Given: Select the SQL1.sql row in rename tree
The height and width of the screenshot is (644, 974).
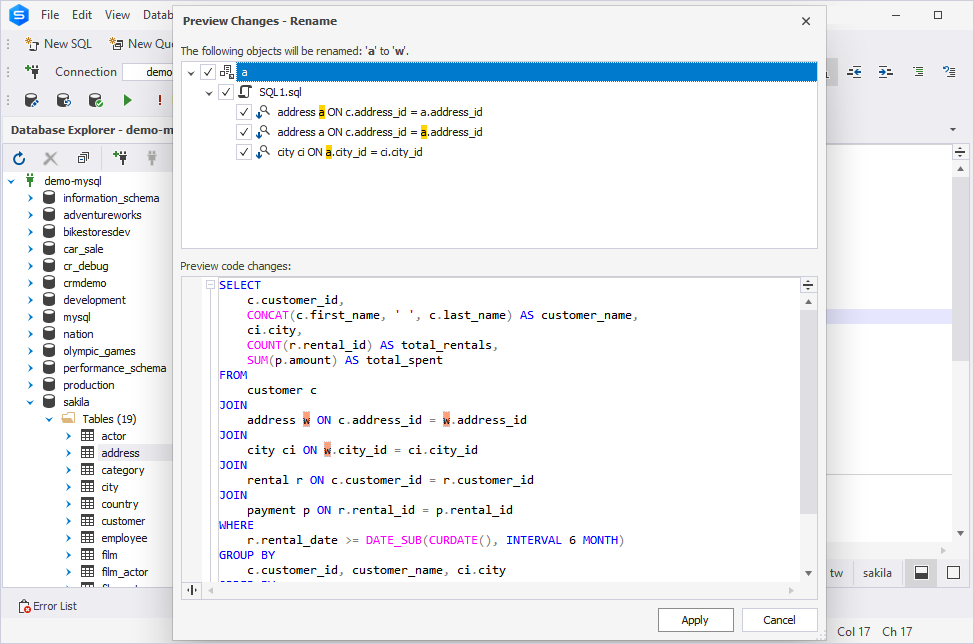Looking at the screenshot, I should click(x=280, y=92).
